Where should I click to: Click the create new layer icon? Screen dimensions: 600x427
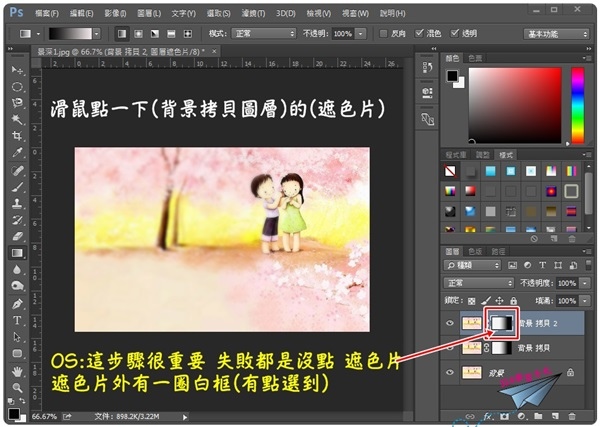coord(555,416)
